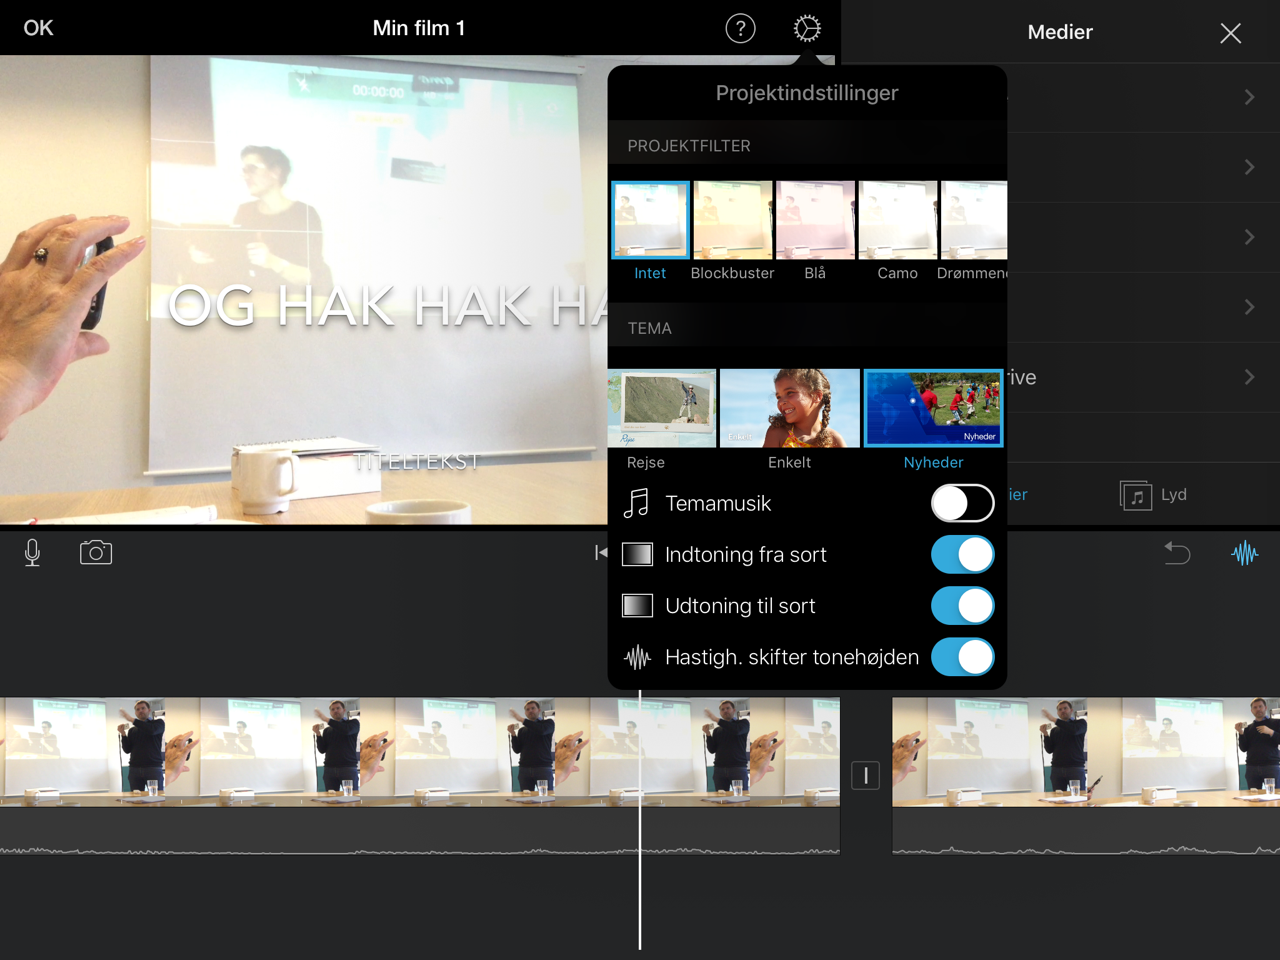Screen dimensions: 1280x960
Task: Tap the microphone voiceover icon
Action: pos(32,553)
